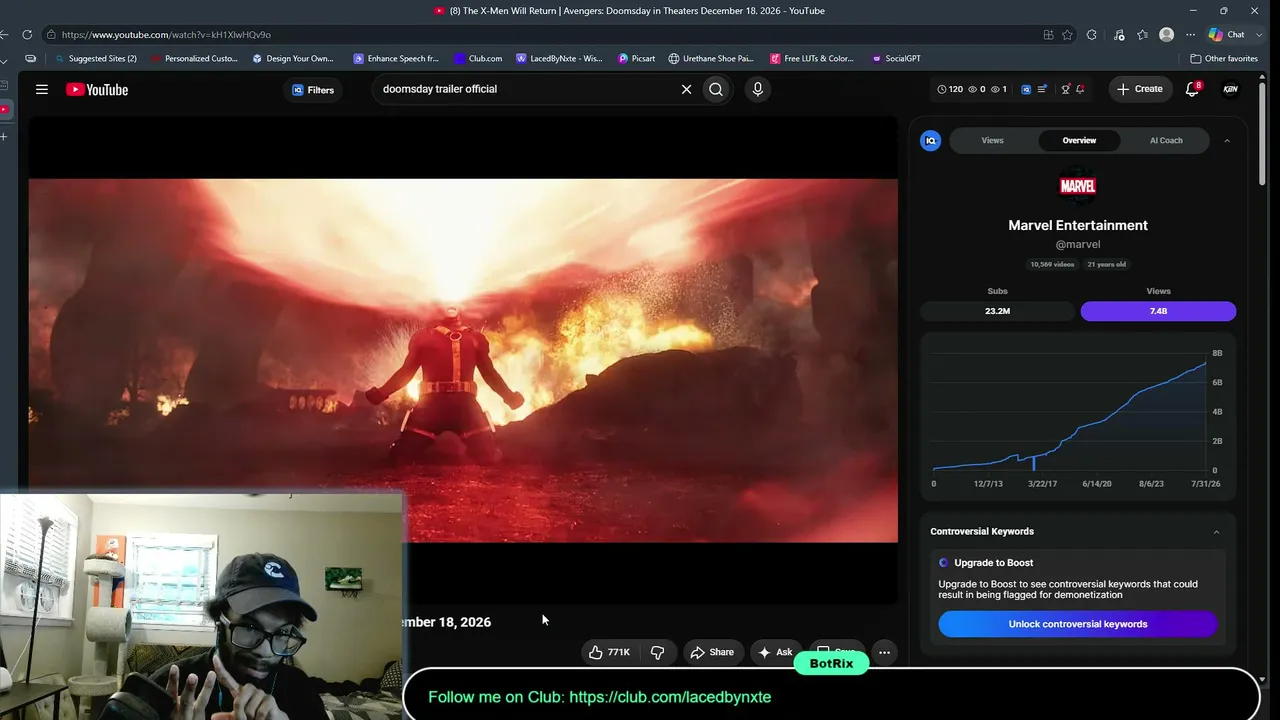Click the @marvel handle
This screenshot has width=1280, height=720.
[1078, 244]
